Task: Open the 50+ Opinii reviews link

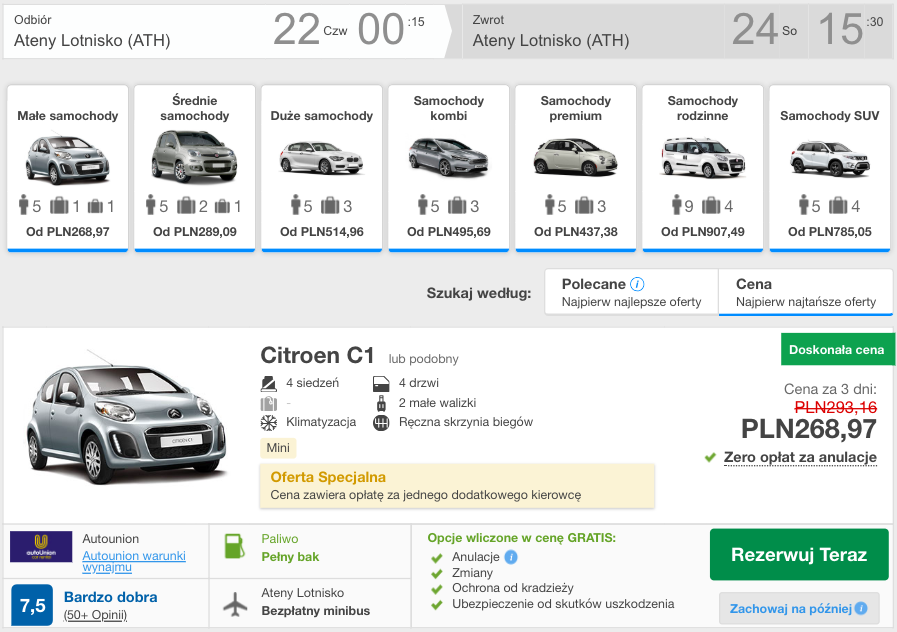Action: 96,615
